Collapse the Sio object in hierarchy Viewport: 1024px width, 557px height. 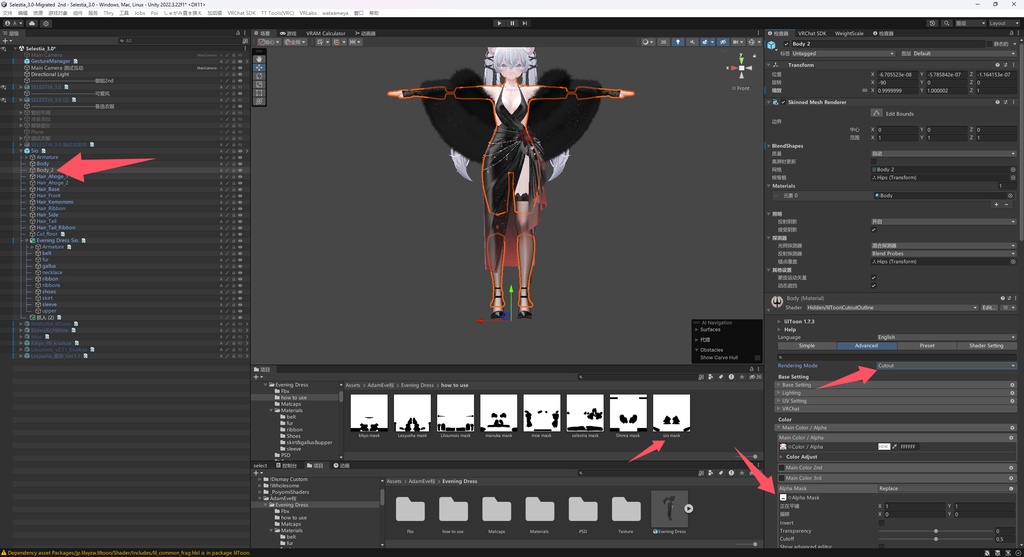[x=21, y=151]
